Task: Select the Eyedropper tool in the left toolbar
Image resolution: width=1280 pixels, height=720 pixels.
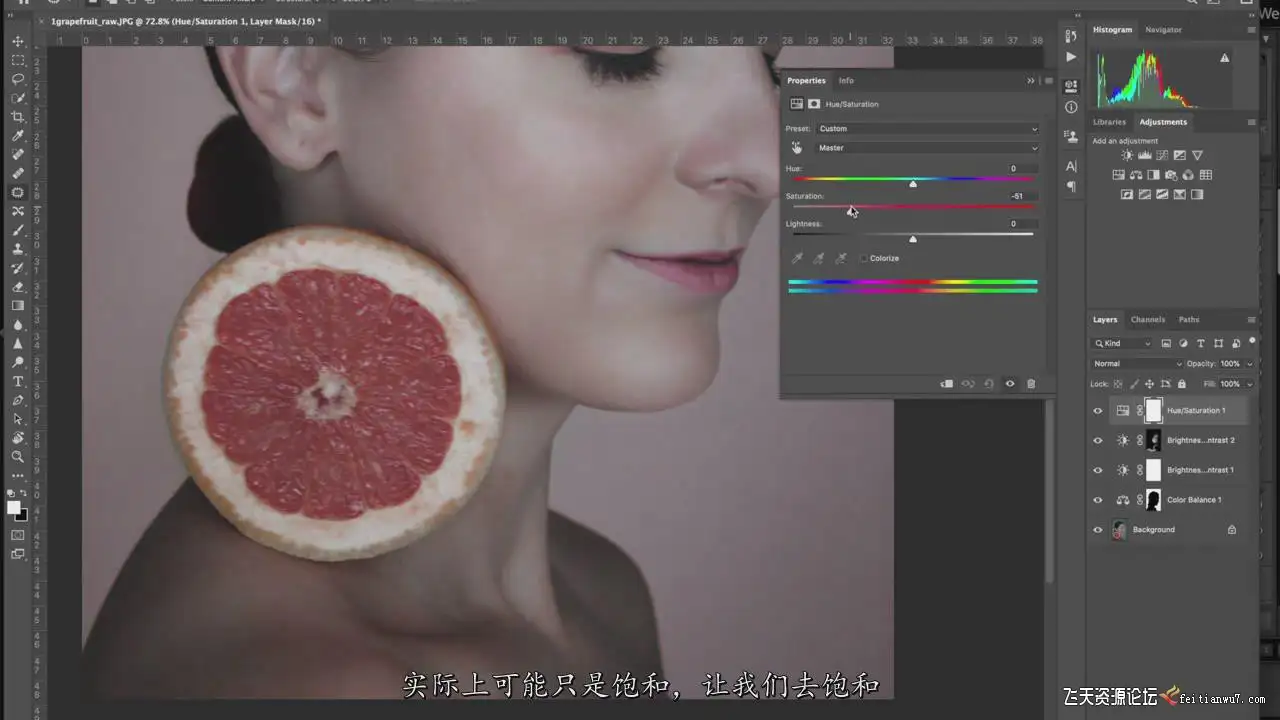Action: 17,136
